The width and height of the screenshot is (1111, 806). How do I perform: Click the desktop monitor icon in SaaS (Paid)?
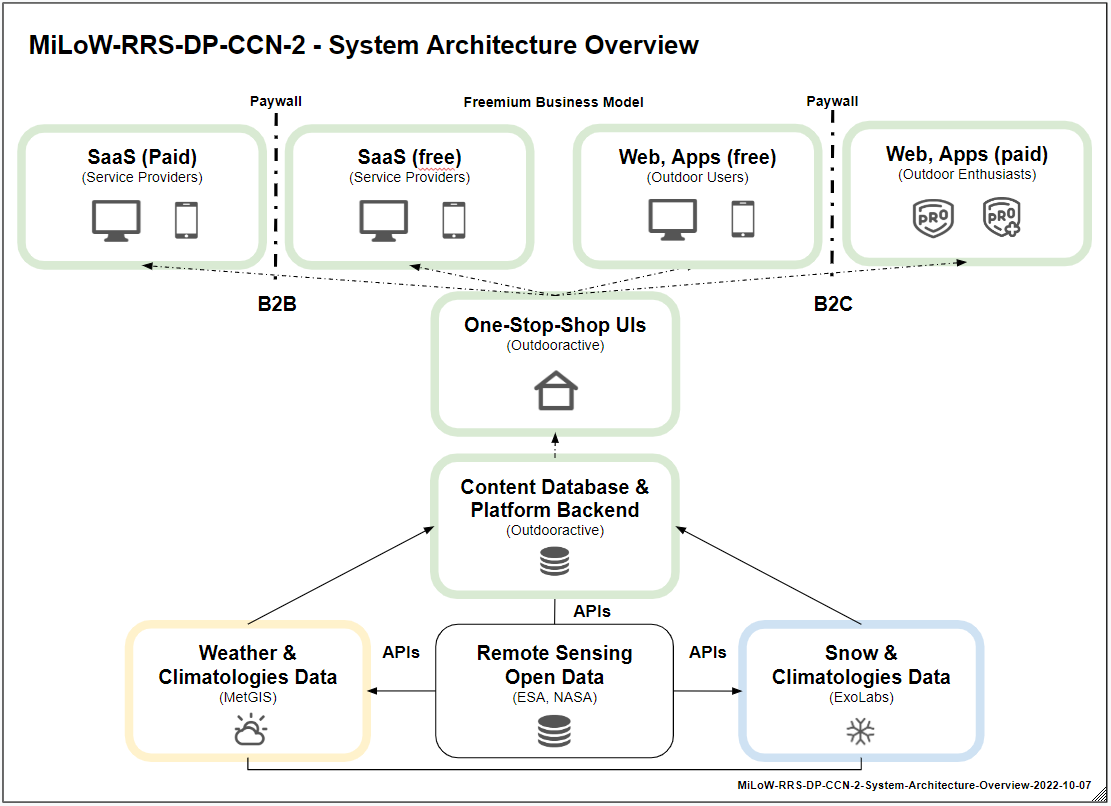click(116, 220)
